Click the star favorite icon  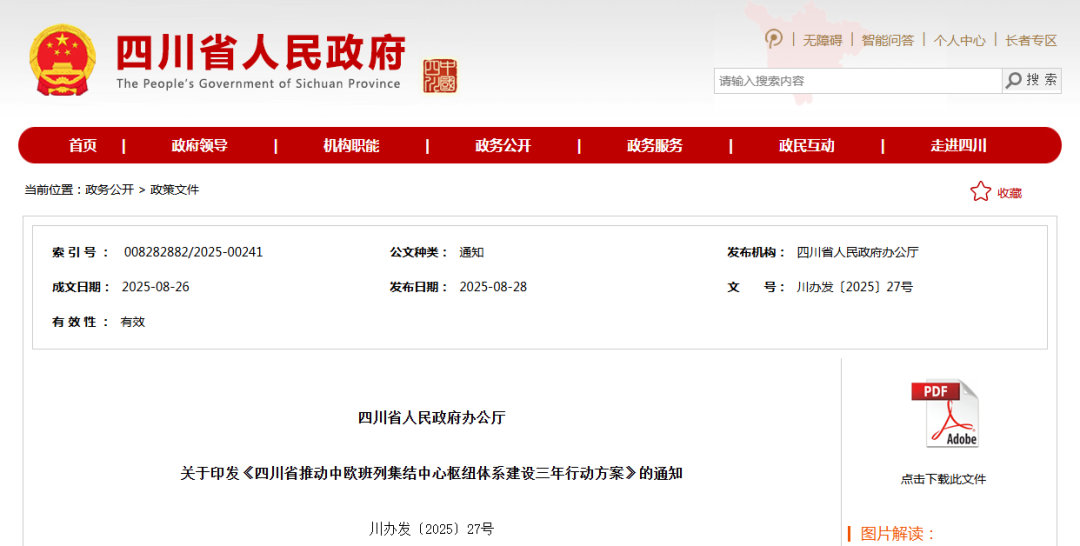[x=980, y=192]
